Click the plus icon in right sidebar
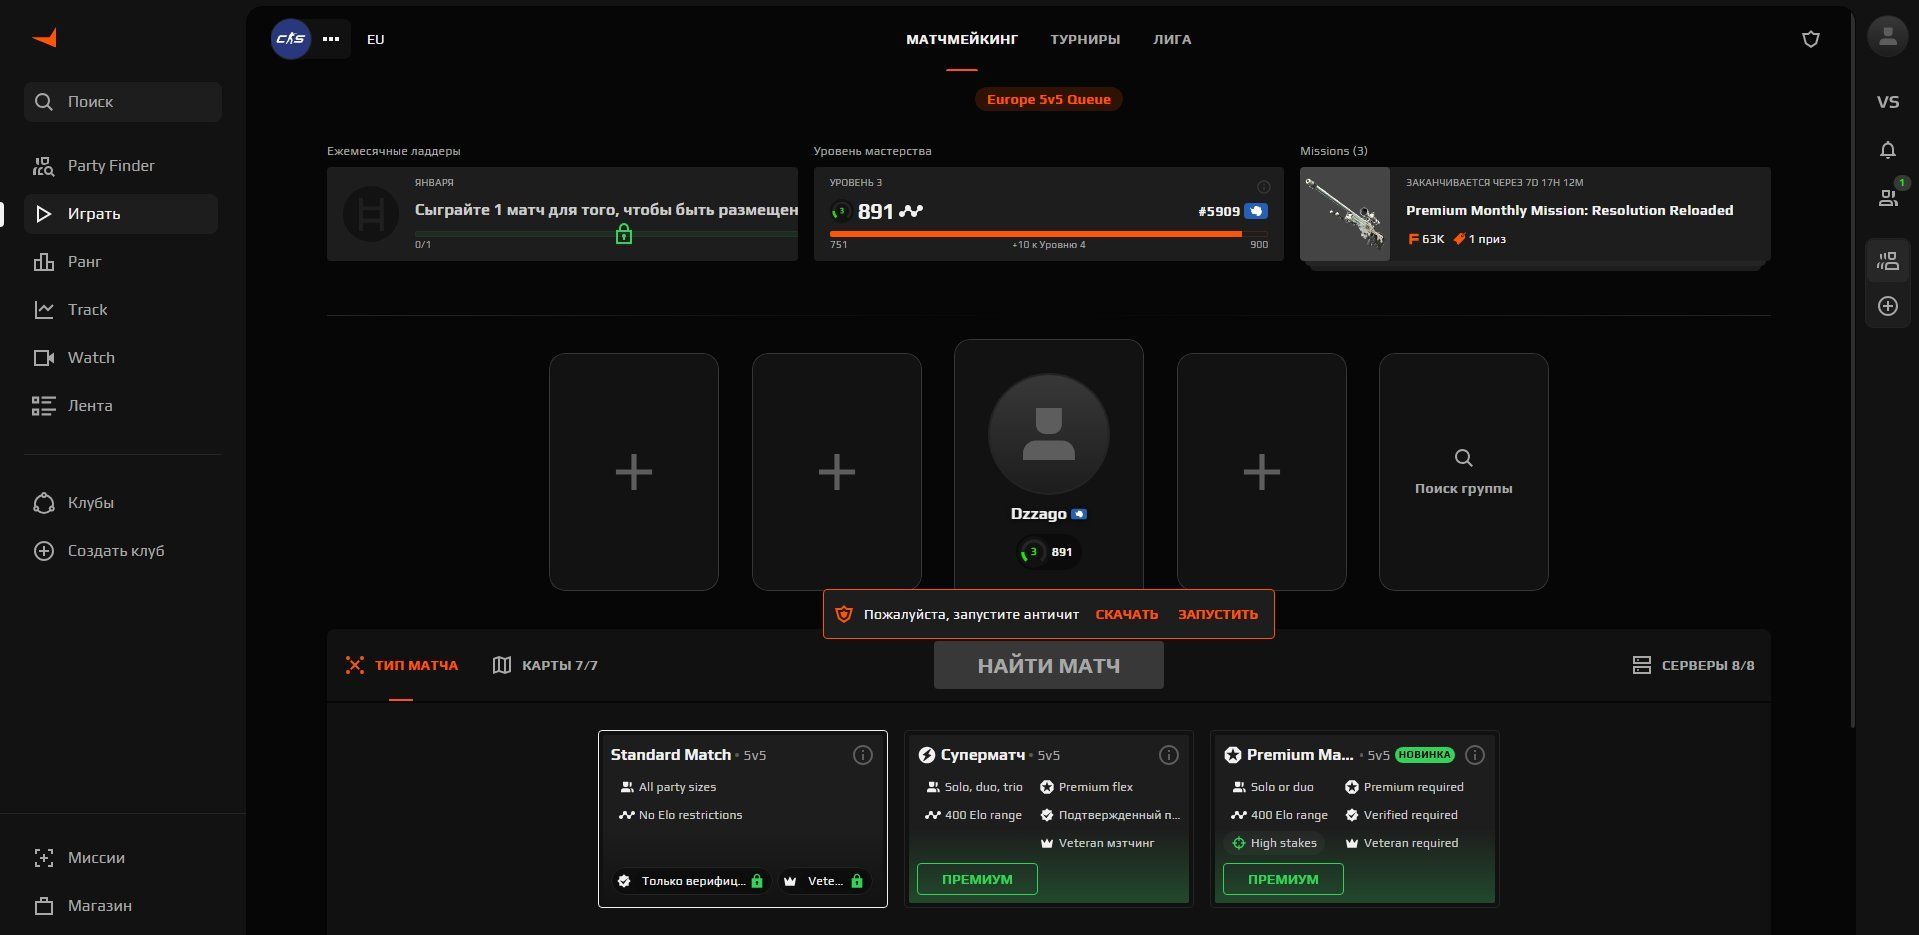The width and height of the screenshot is (1919, 935). coord(1887,306)
